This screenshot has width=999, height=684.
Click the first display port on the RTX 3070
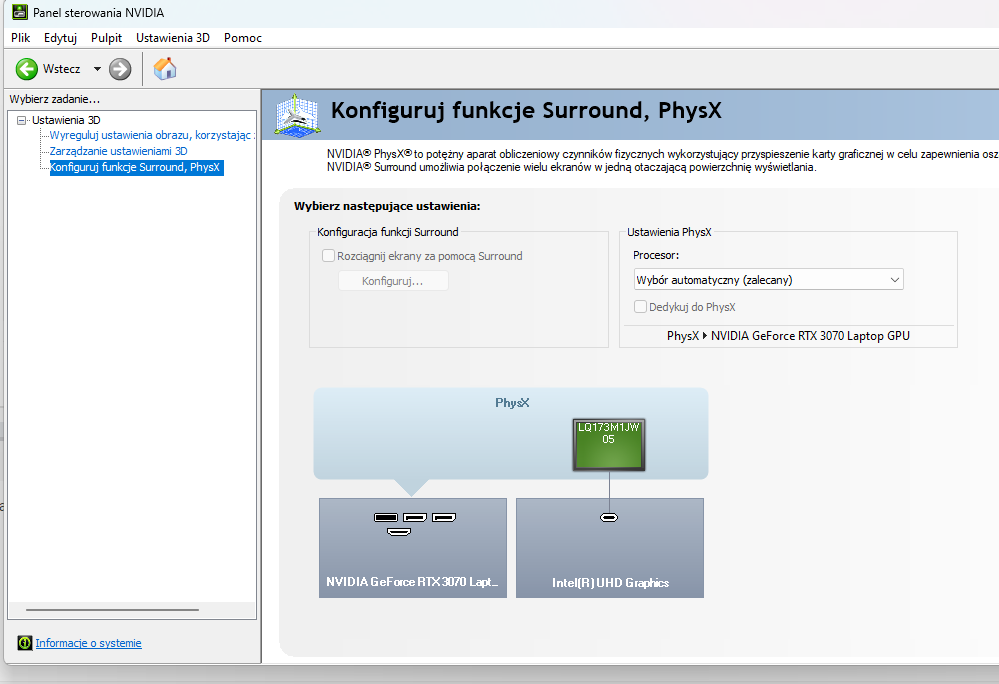386,517
